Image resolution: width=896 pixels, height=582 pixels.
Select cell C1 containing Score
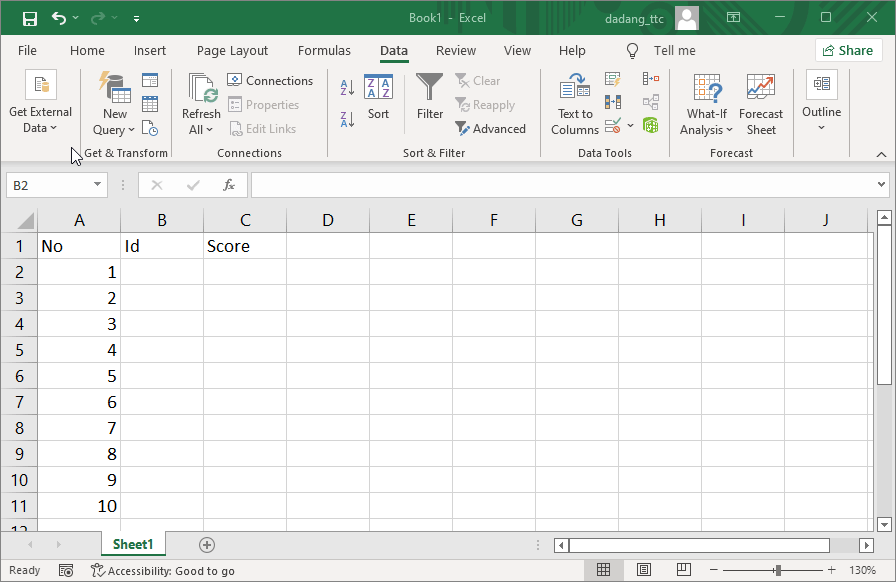click(x=244, y=245)
